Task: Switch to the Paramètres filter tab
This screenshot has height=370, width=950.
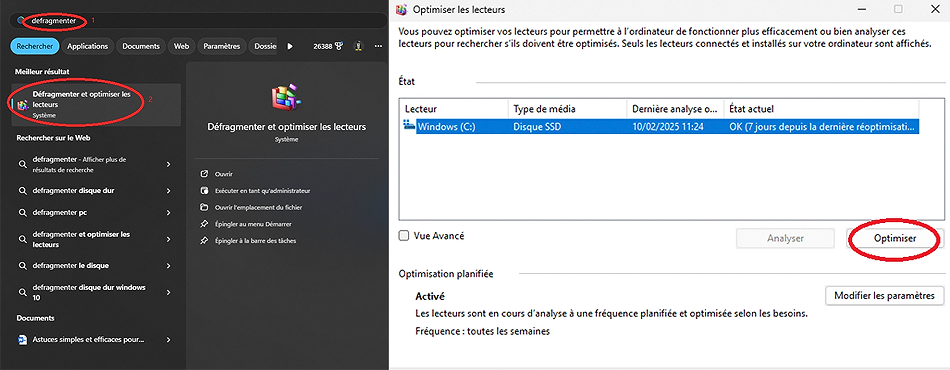Action: click(x=222, y=46)
